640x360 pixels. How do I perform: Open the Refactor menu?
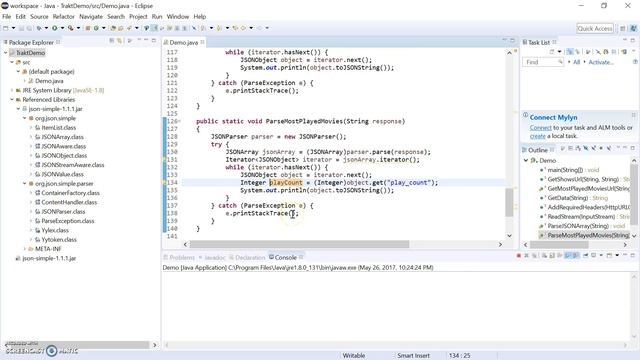(64, 17)
